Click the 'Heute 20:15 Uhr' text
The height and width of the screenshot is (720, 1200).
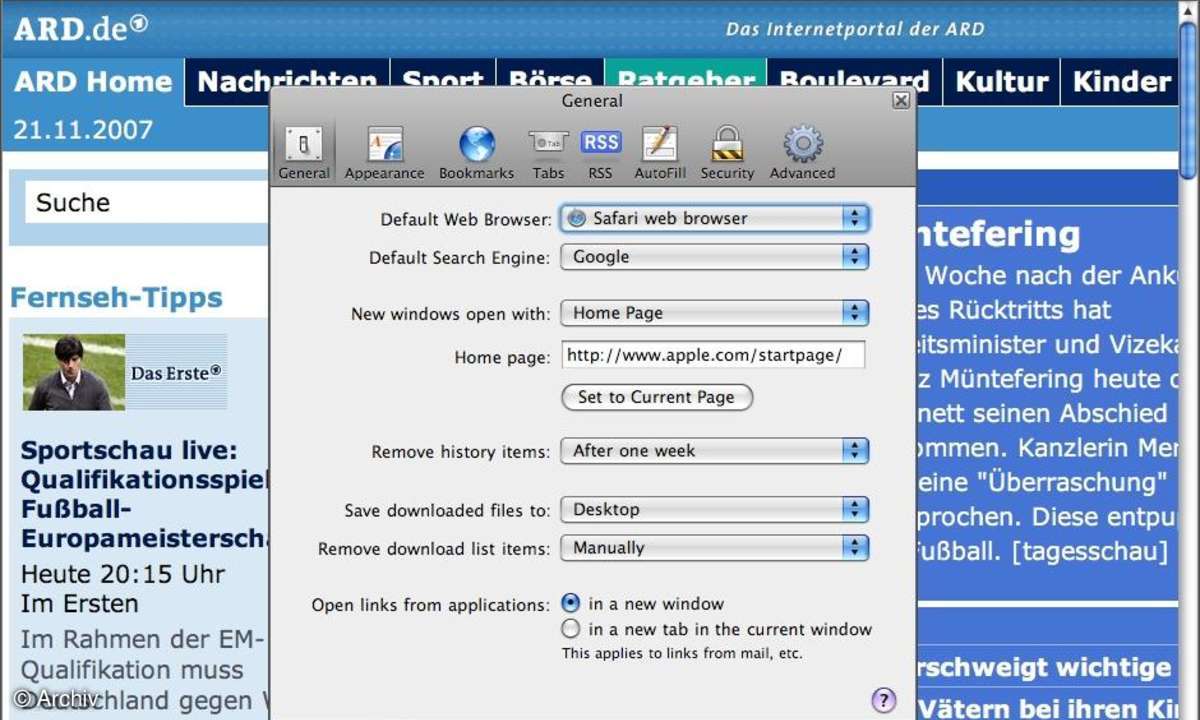123,575
